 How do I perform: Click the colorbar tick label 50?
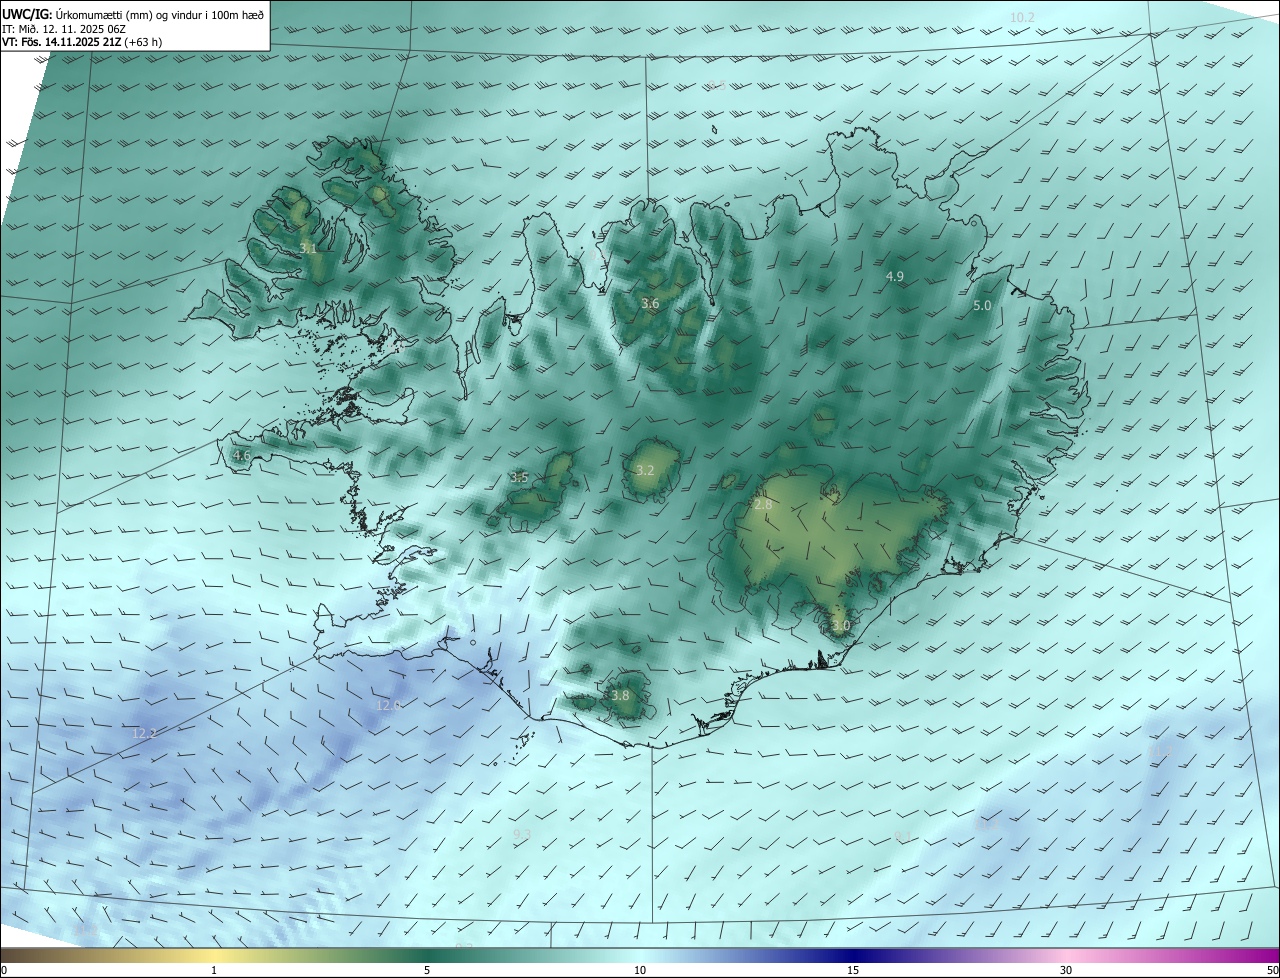(x=1272, y=970)
